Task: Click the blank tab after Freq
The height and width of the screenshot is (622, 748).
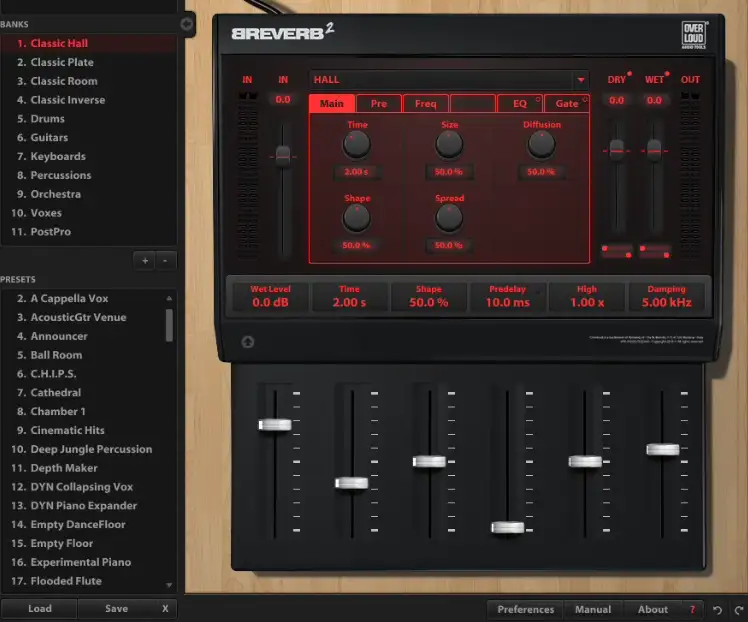Action: 473,104
